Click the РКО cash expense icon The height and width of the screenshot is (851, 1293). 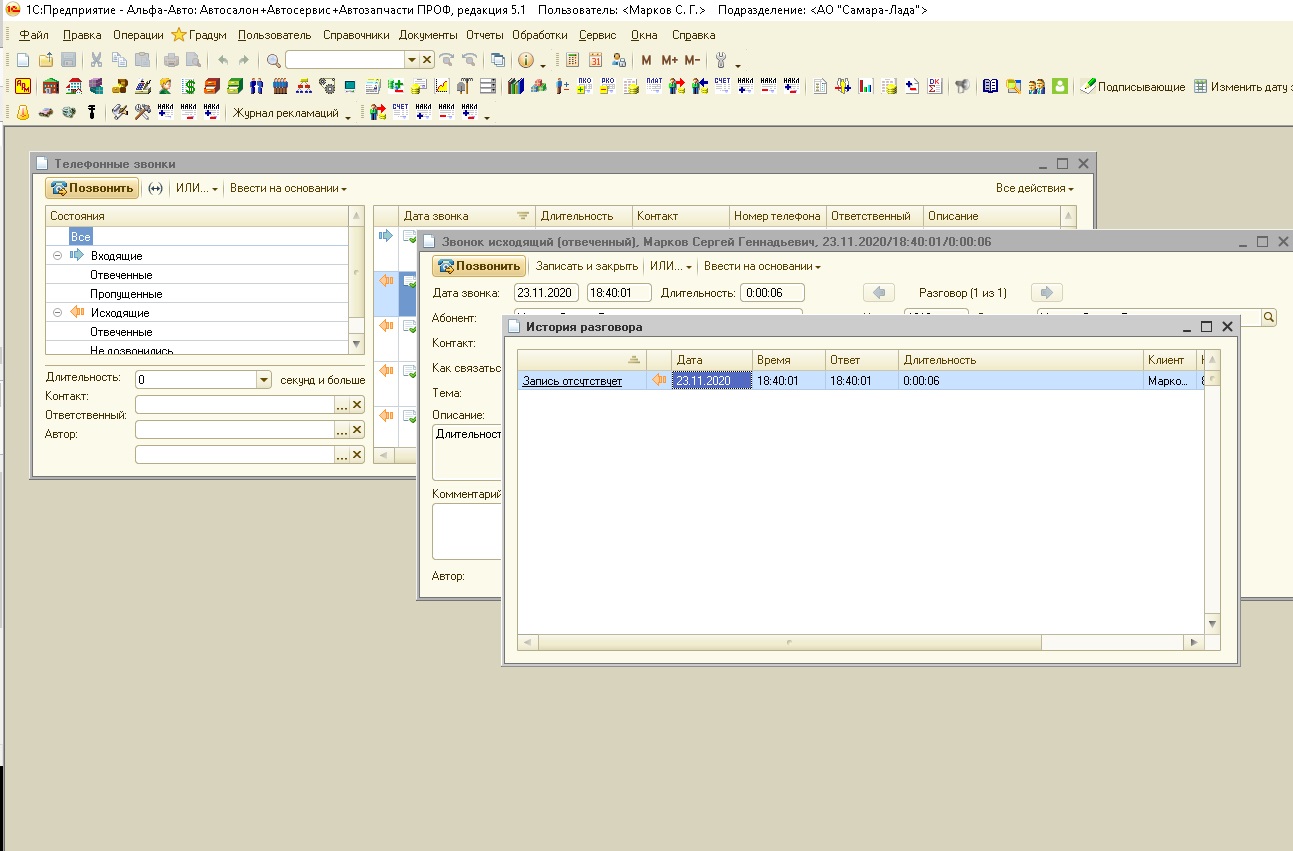(608, 86)
